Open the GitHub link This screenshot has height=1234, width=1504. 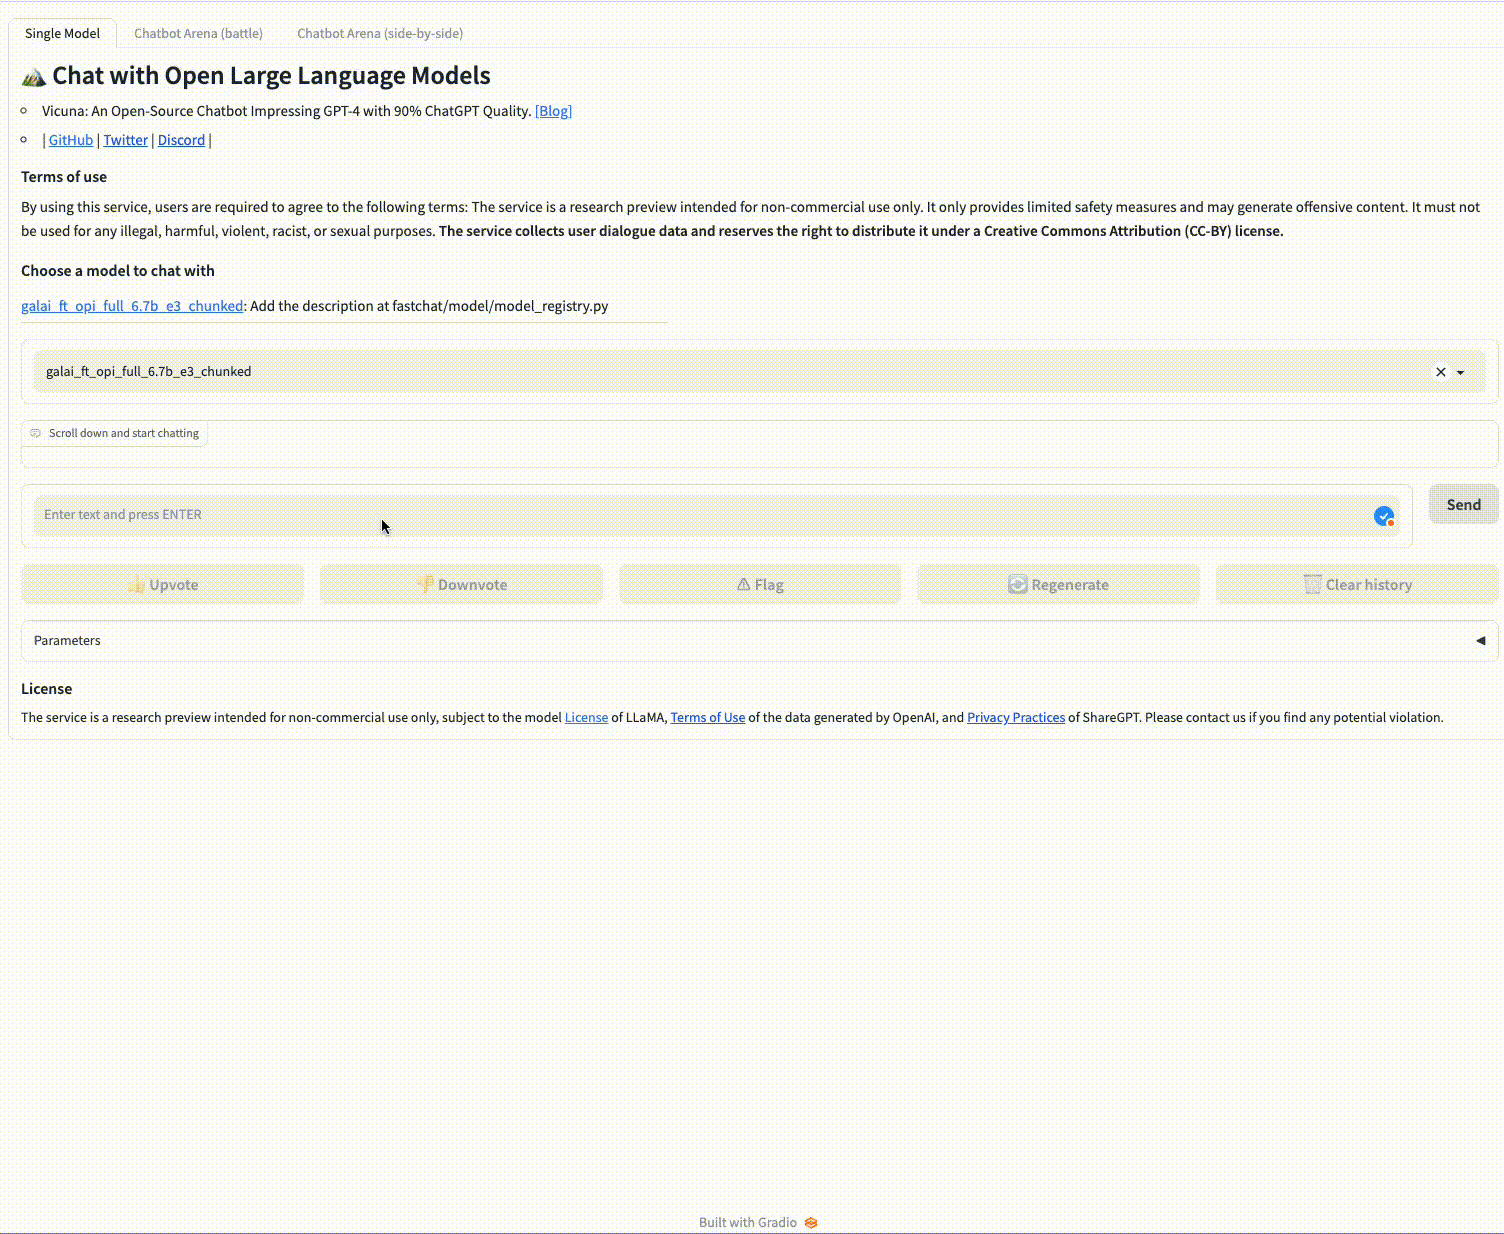71,140
